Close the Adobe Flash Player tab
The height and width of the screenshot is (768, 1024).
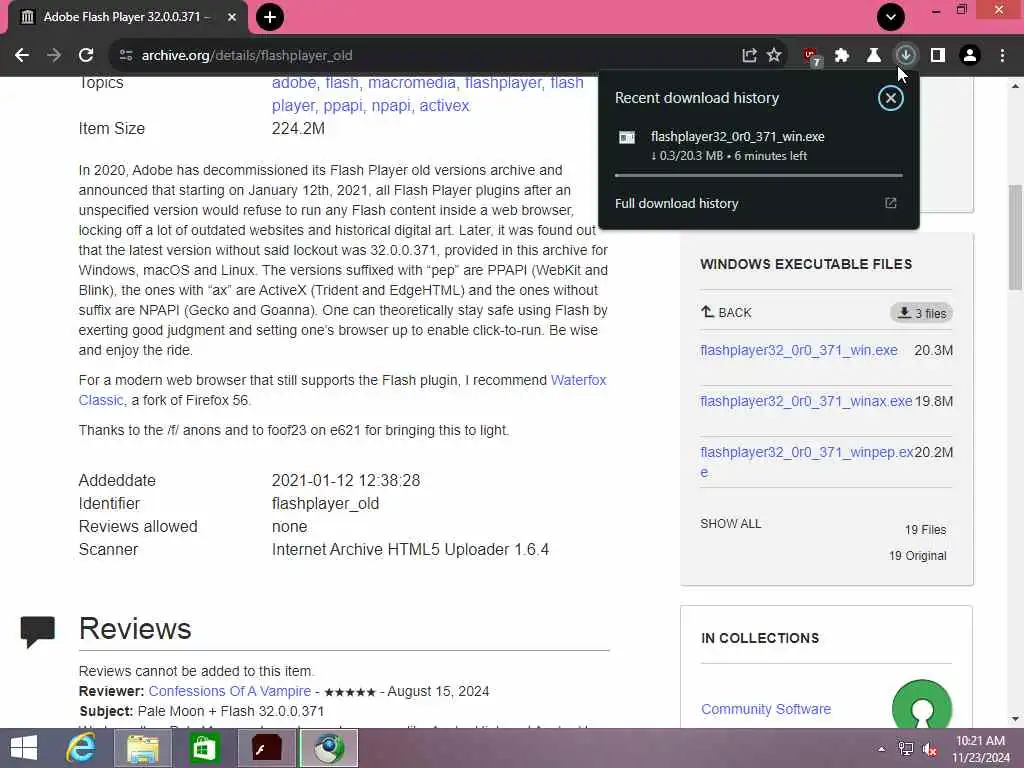(x=232, y=17)
